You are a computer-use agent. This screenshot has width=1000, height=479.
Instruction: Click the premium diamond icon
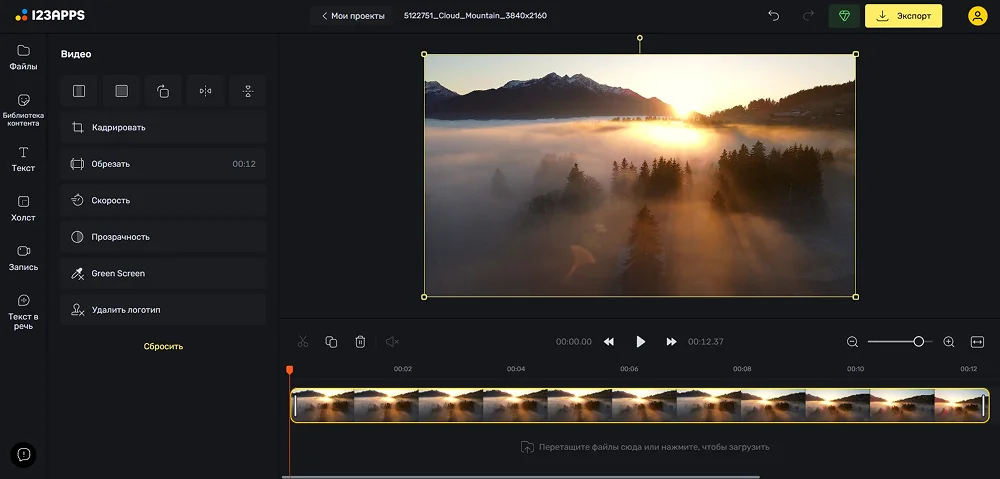[844, 16]
